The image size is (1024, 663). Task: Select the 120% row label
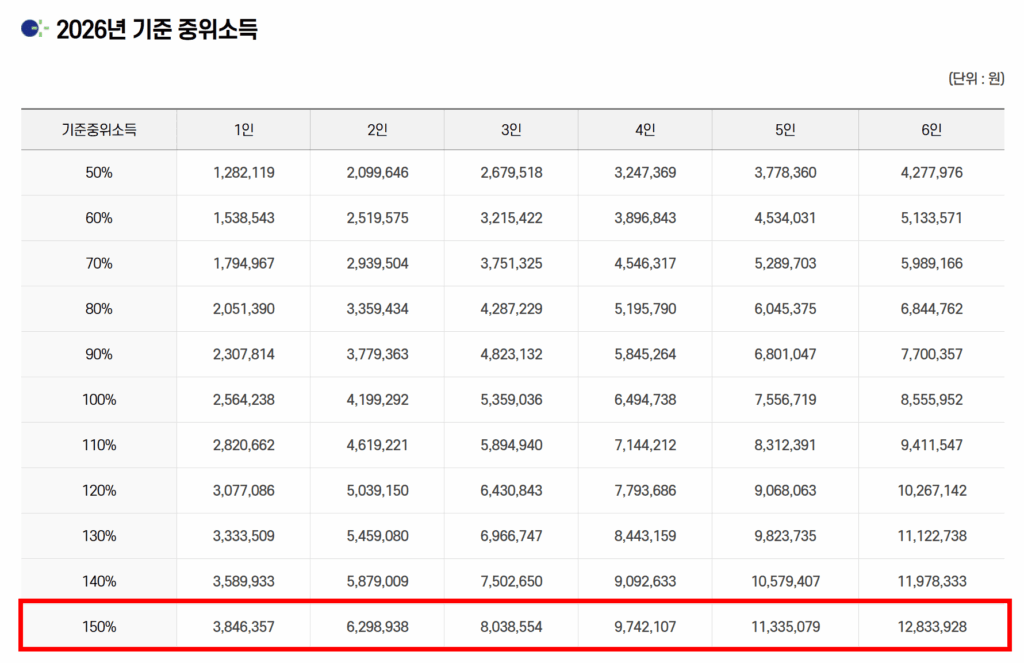click(99, 490)
